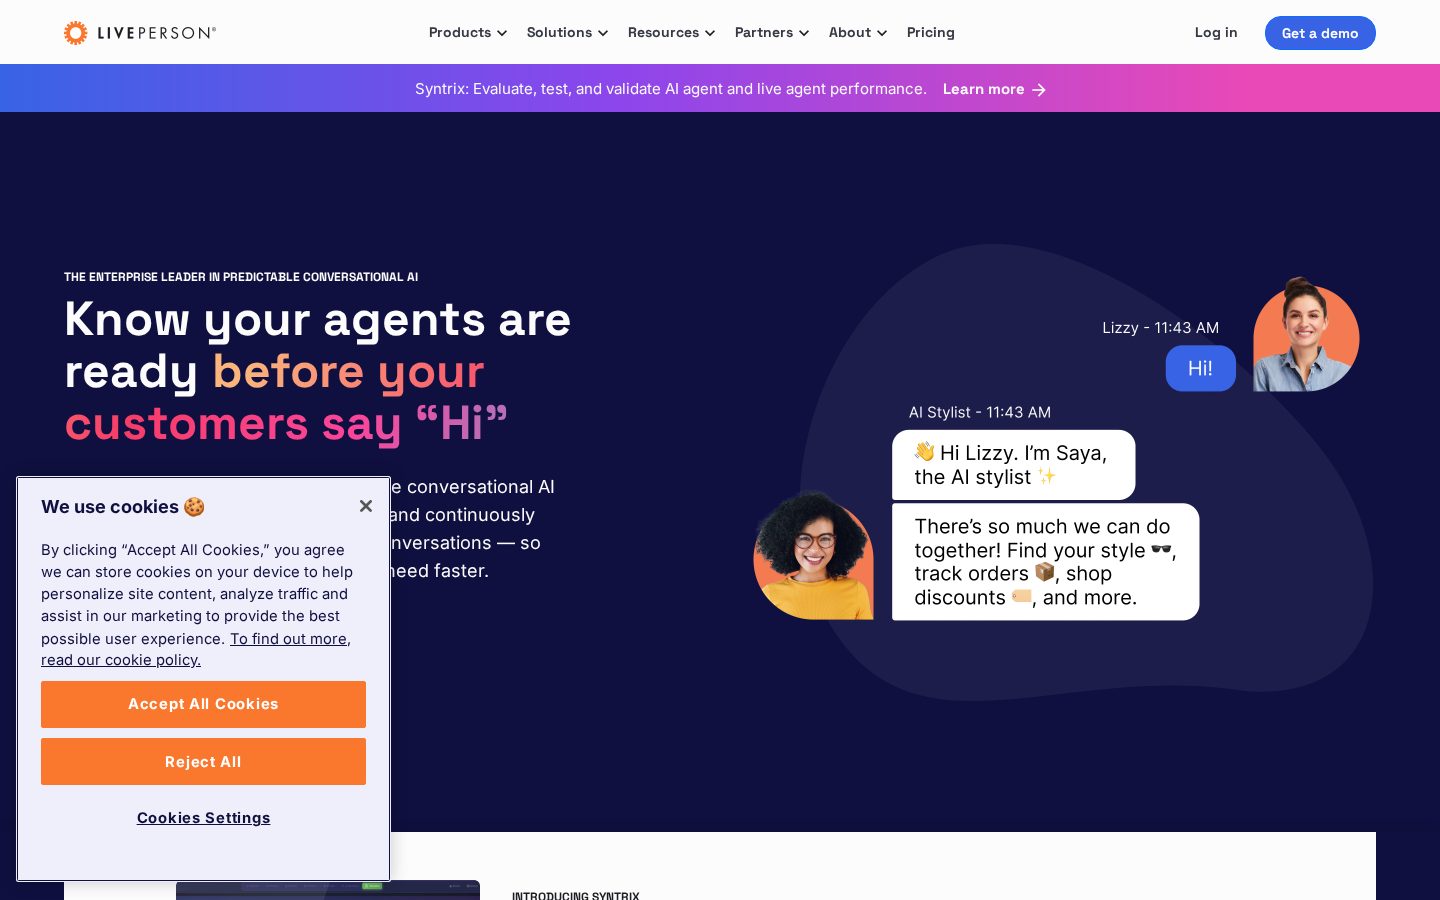Open the Partners menu
Screen dimensions: 1440x900
pyautogui.click(x=772, y=33)
